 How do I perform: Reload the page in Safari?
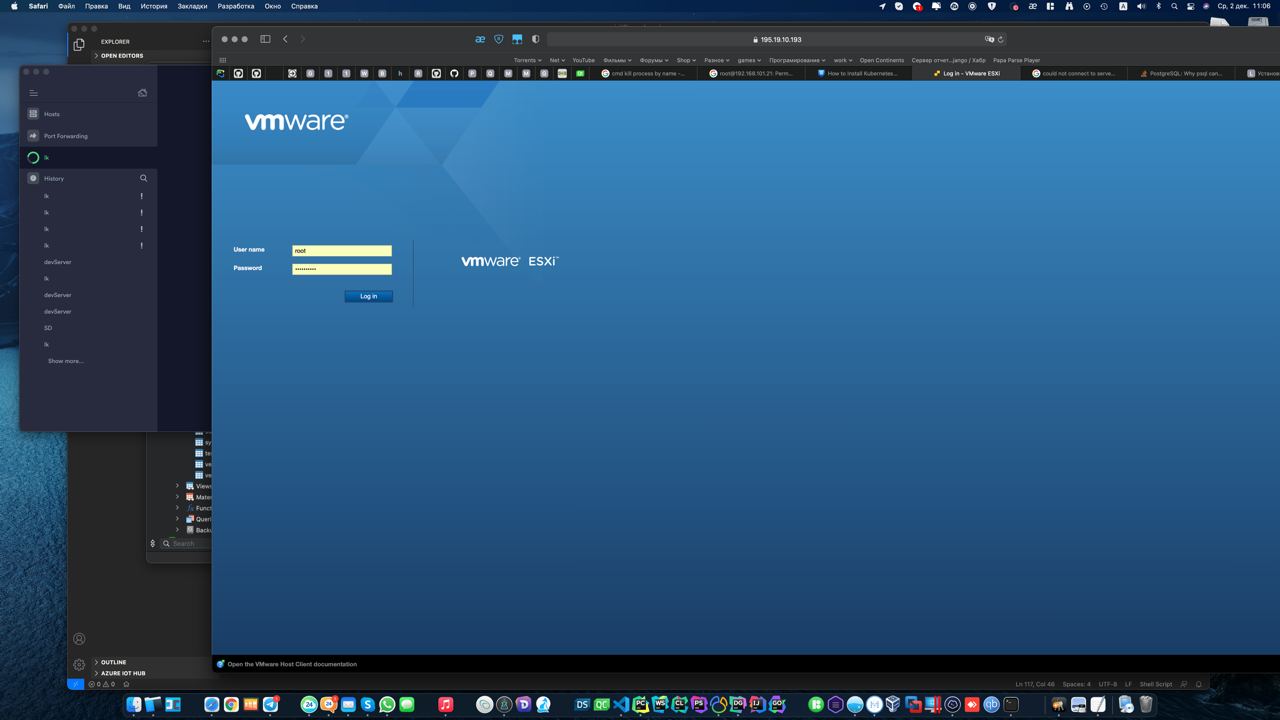click(1000, 40)
